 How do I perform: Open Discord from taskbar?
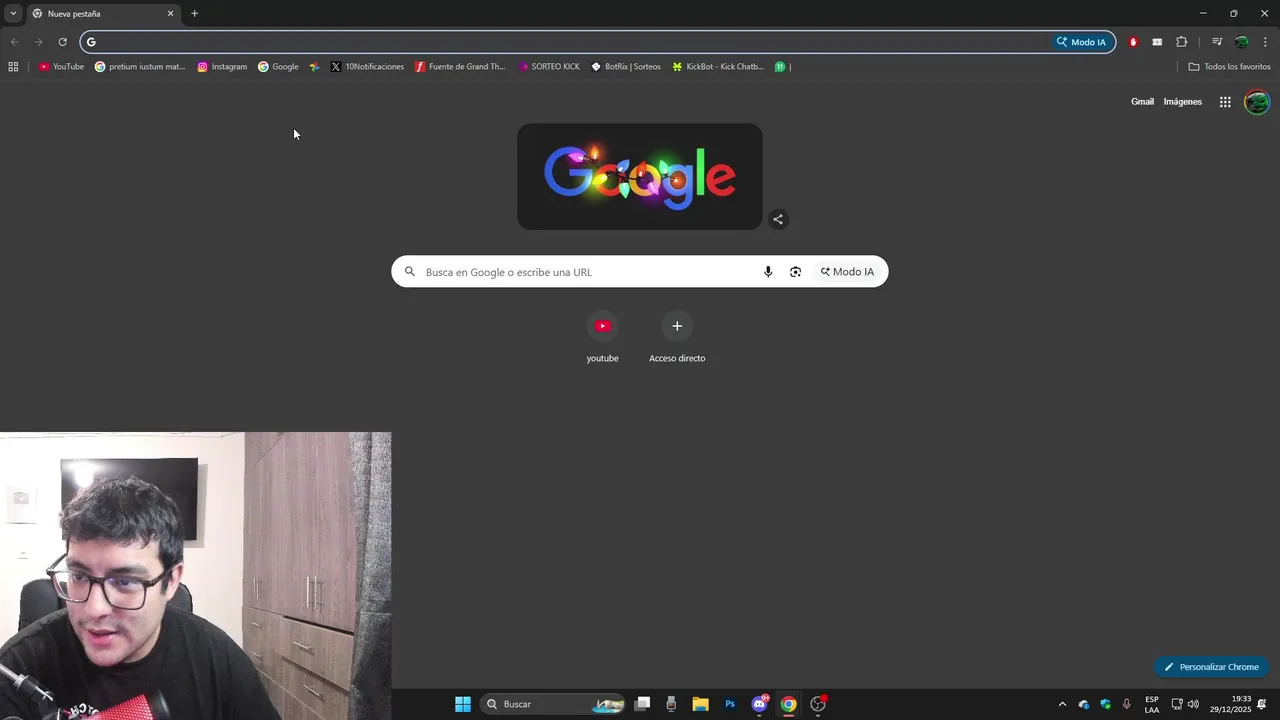(759, 704)
